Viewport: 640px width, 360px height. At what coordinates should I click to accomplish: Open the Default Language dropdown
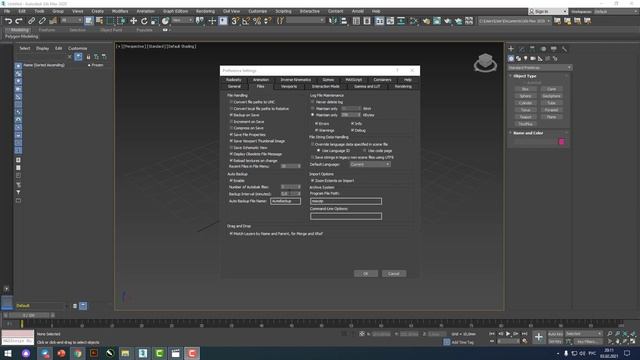point(370,164)
